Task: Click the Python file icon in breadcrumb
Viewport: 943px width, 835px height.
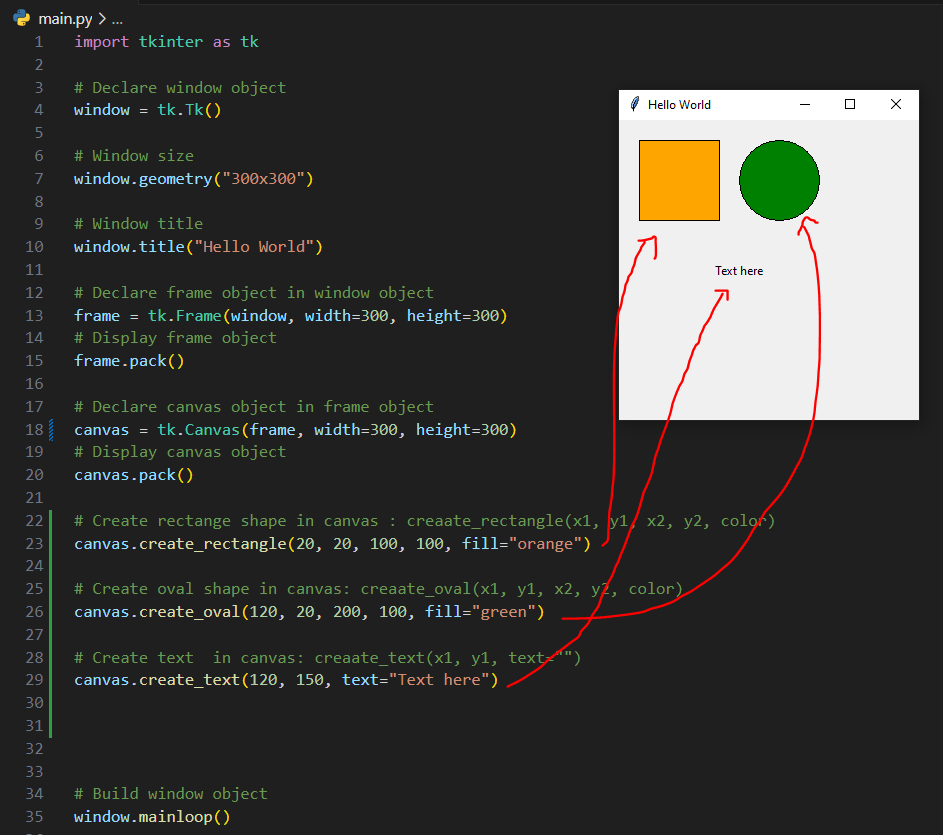Action: (x=22, y=18)
